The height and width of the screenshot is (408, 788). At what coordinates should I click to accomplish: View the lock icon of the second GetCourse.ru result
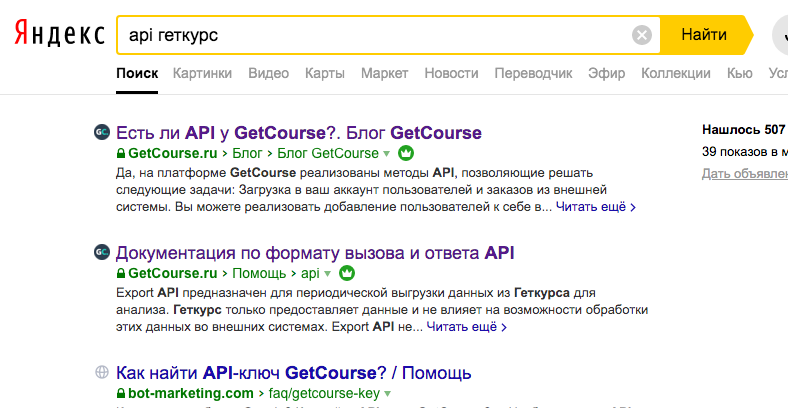[x=121, y=273]
